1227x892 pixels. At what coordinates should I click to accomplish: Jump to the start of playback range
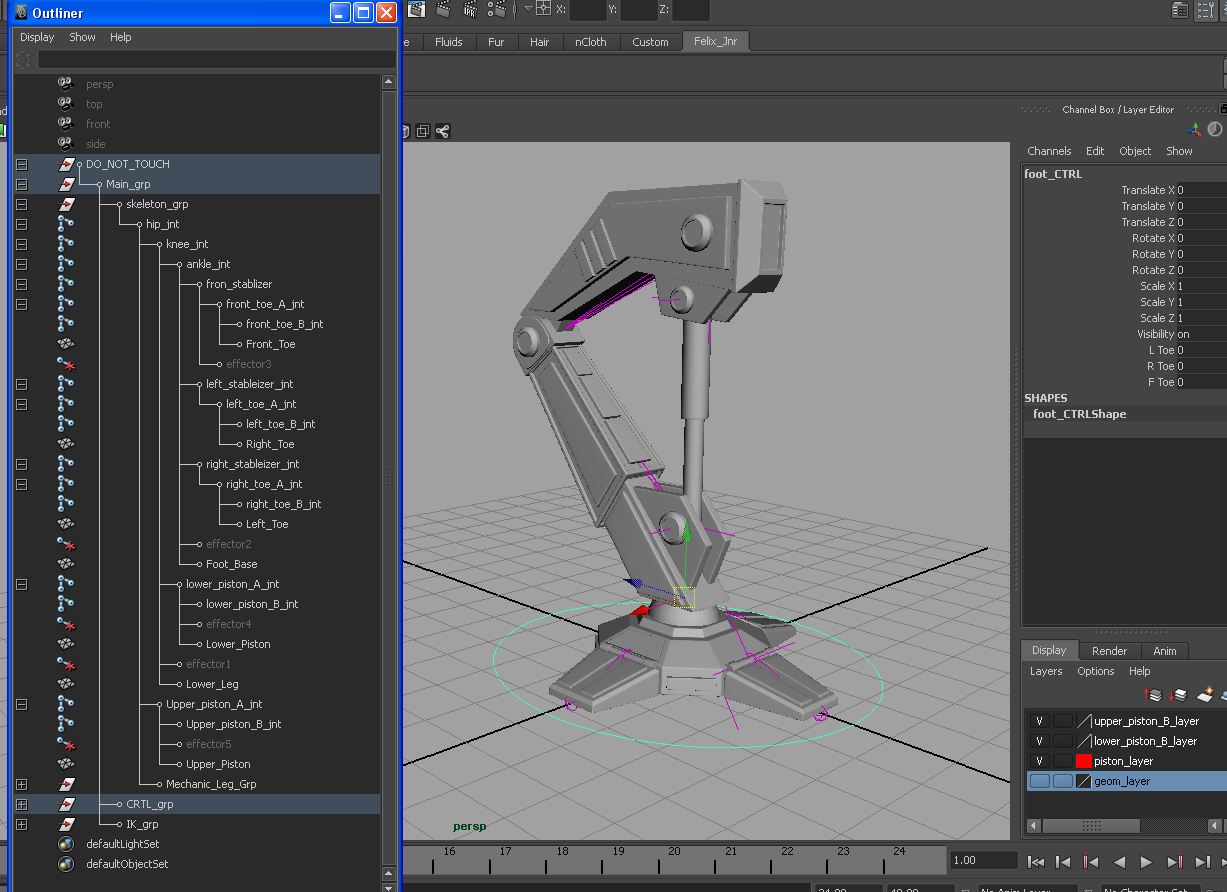point(1036,861)
